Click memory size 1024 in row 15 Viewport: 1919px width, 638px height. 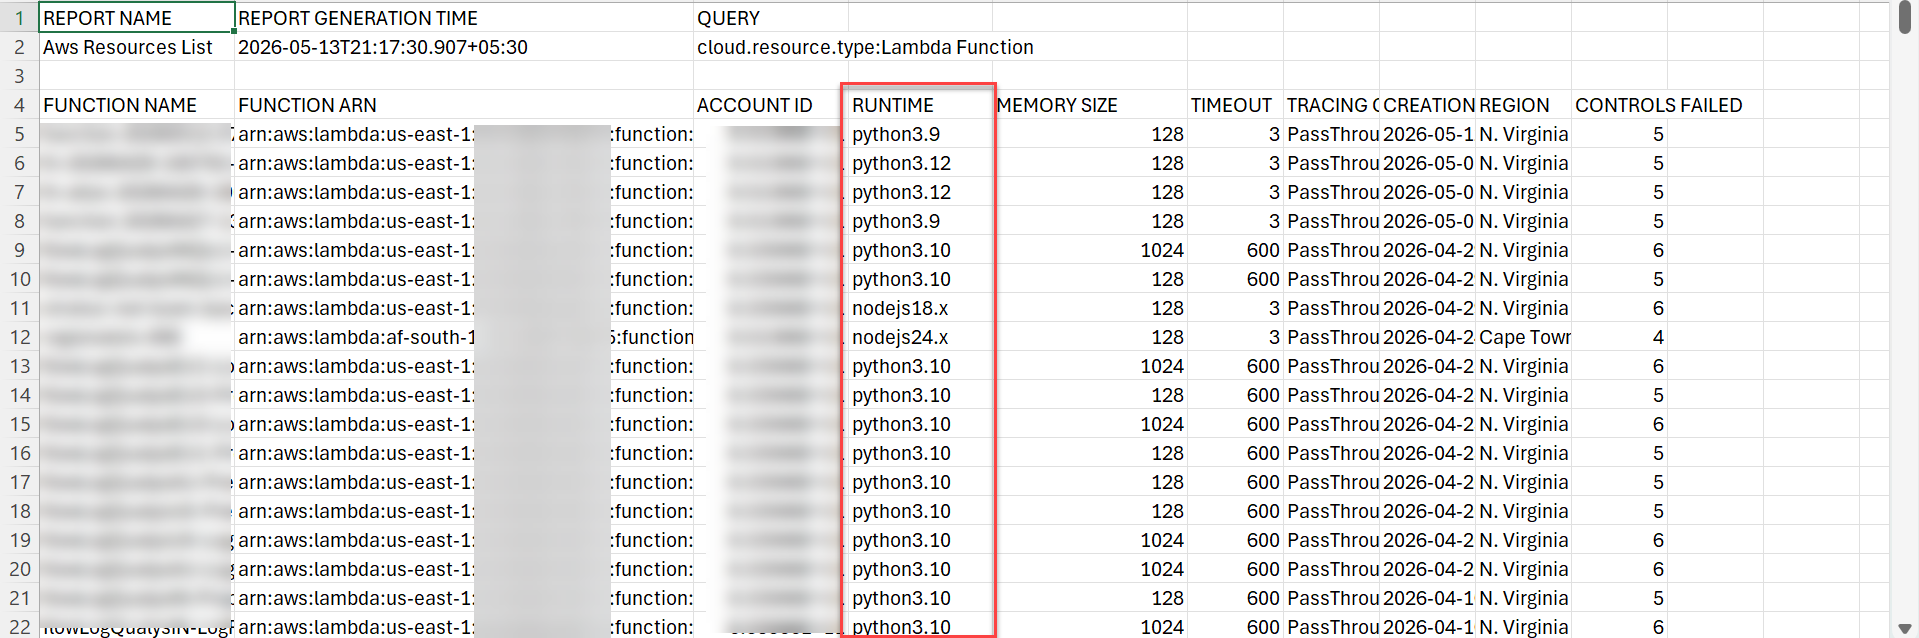(x=1090, y=424)
